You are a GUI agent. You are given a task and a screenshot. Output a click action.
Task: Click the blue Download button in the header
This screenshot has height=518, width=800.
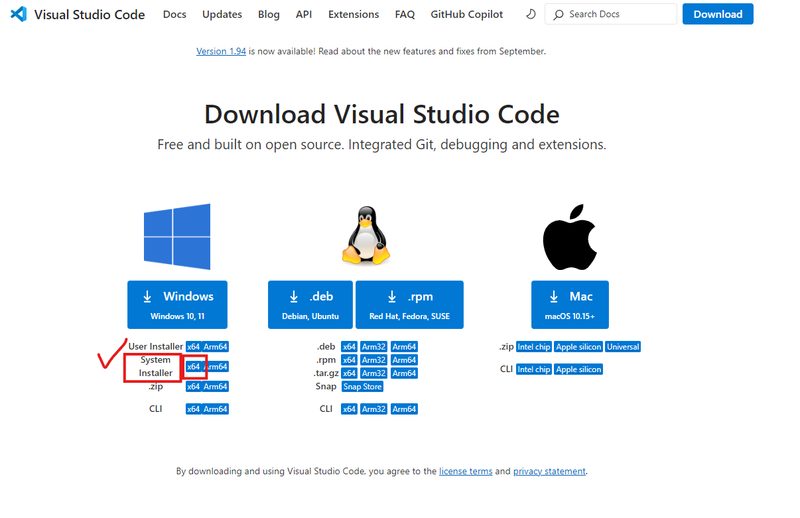point(718,14)
